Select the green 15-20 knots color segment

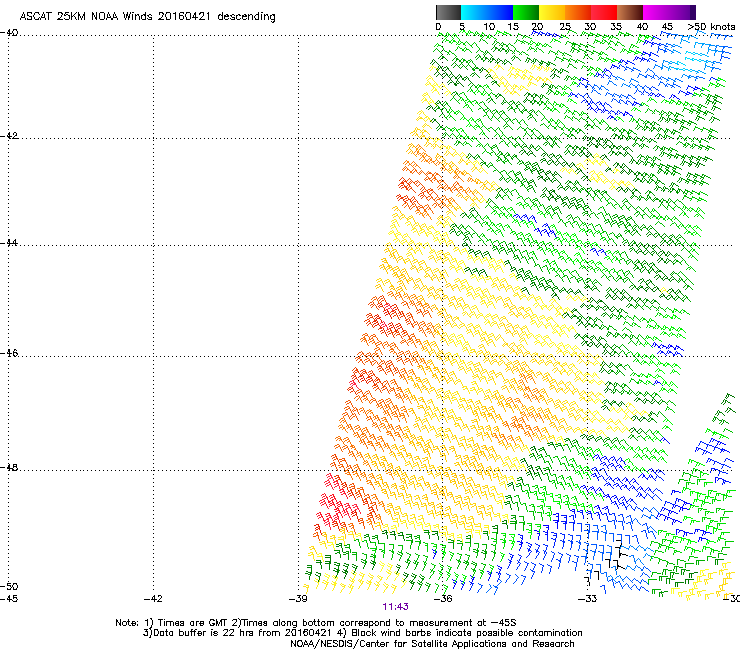coord(526,12)
